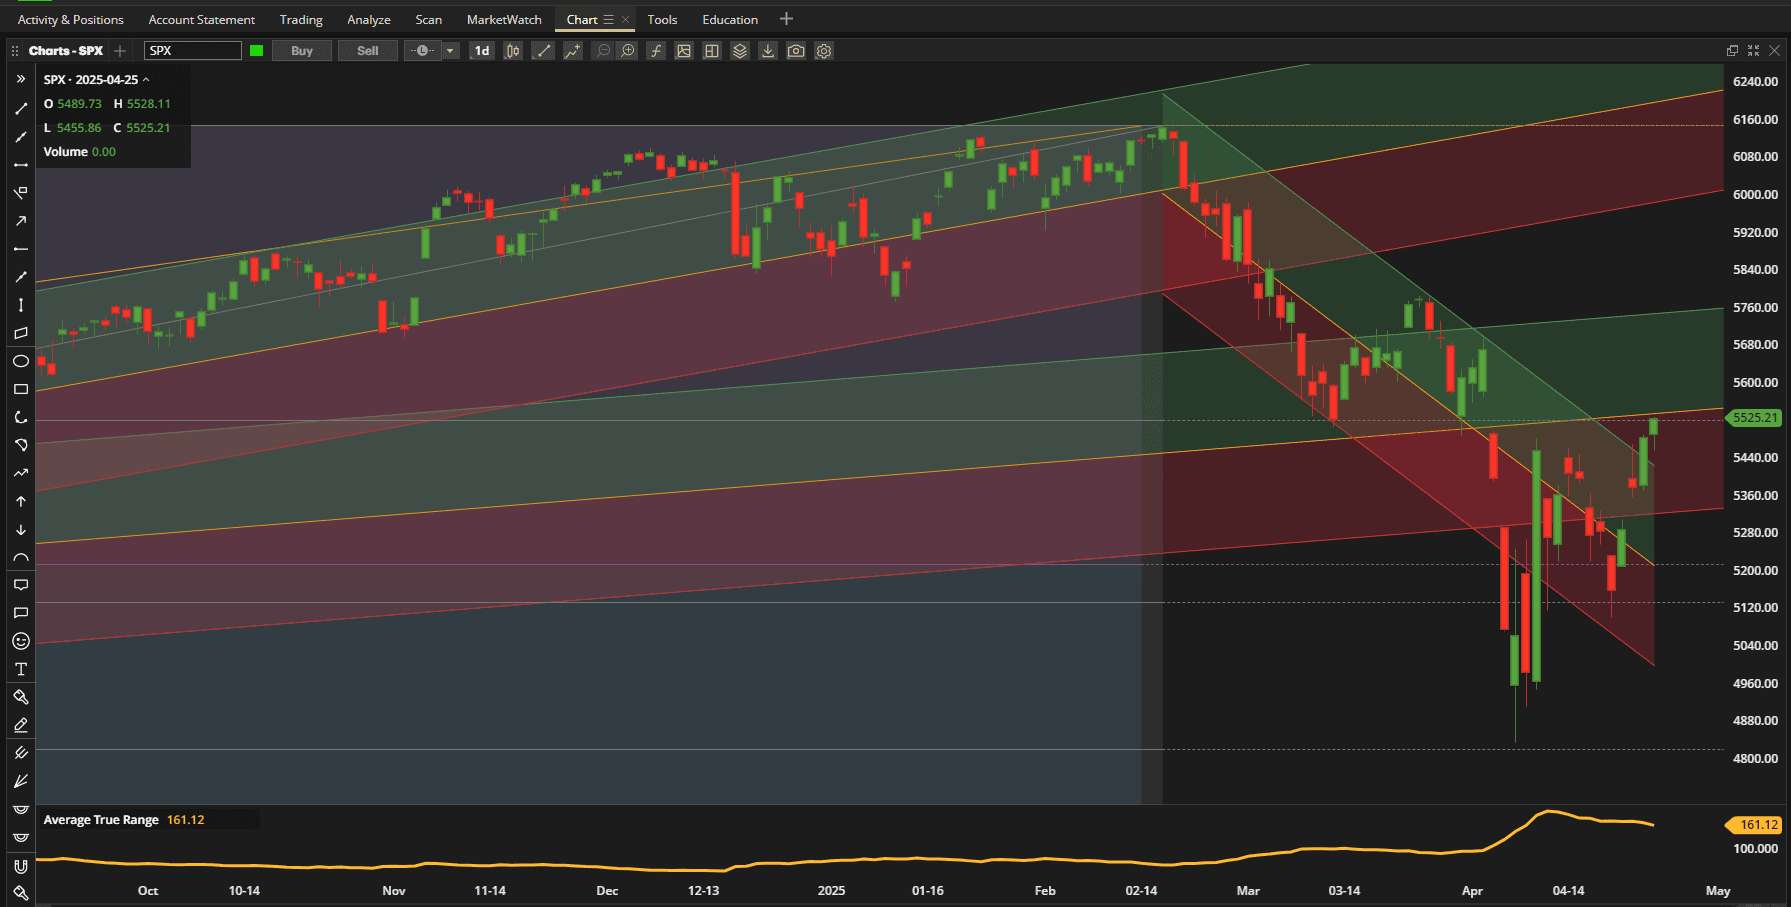The width and height of the screenshot is (1791, 907).
Task: Switch to the Scan tab
Action: coord(429,20)
